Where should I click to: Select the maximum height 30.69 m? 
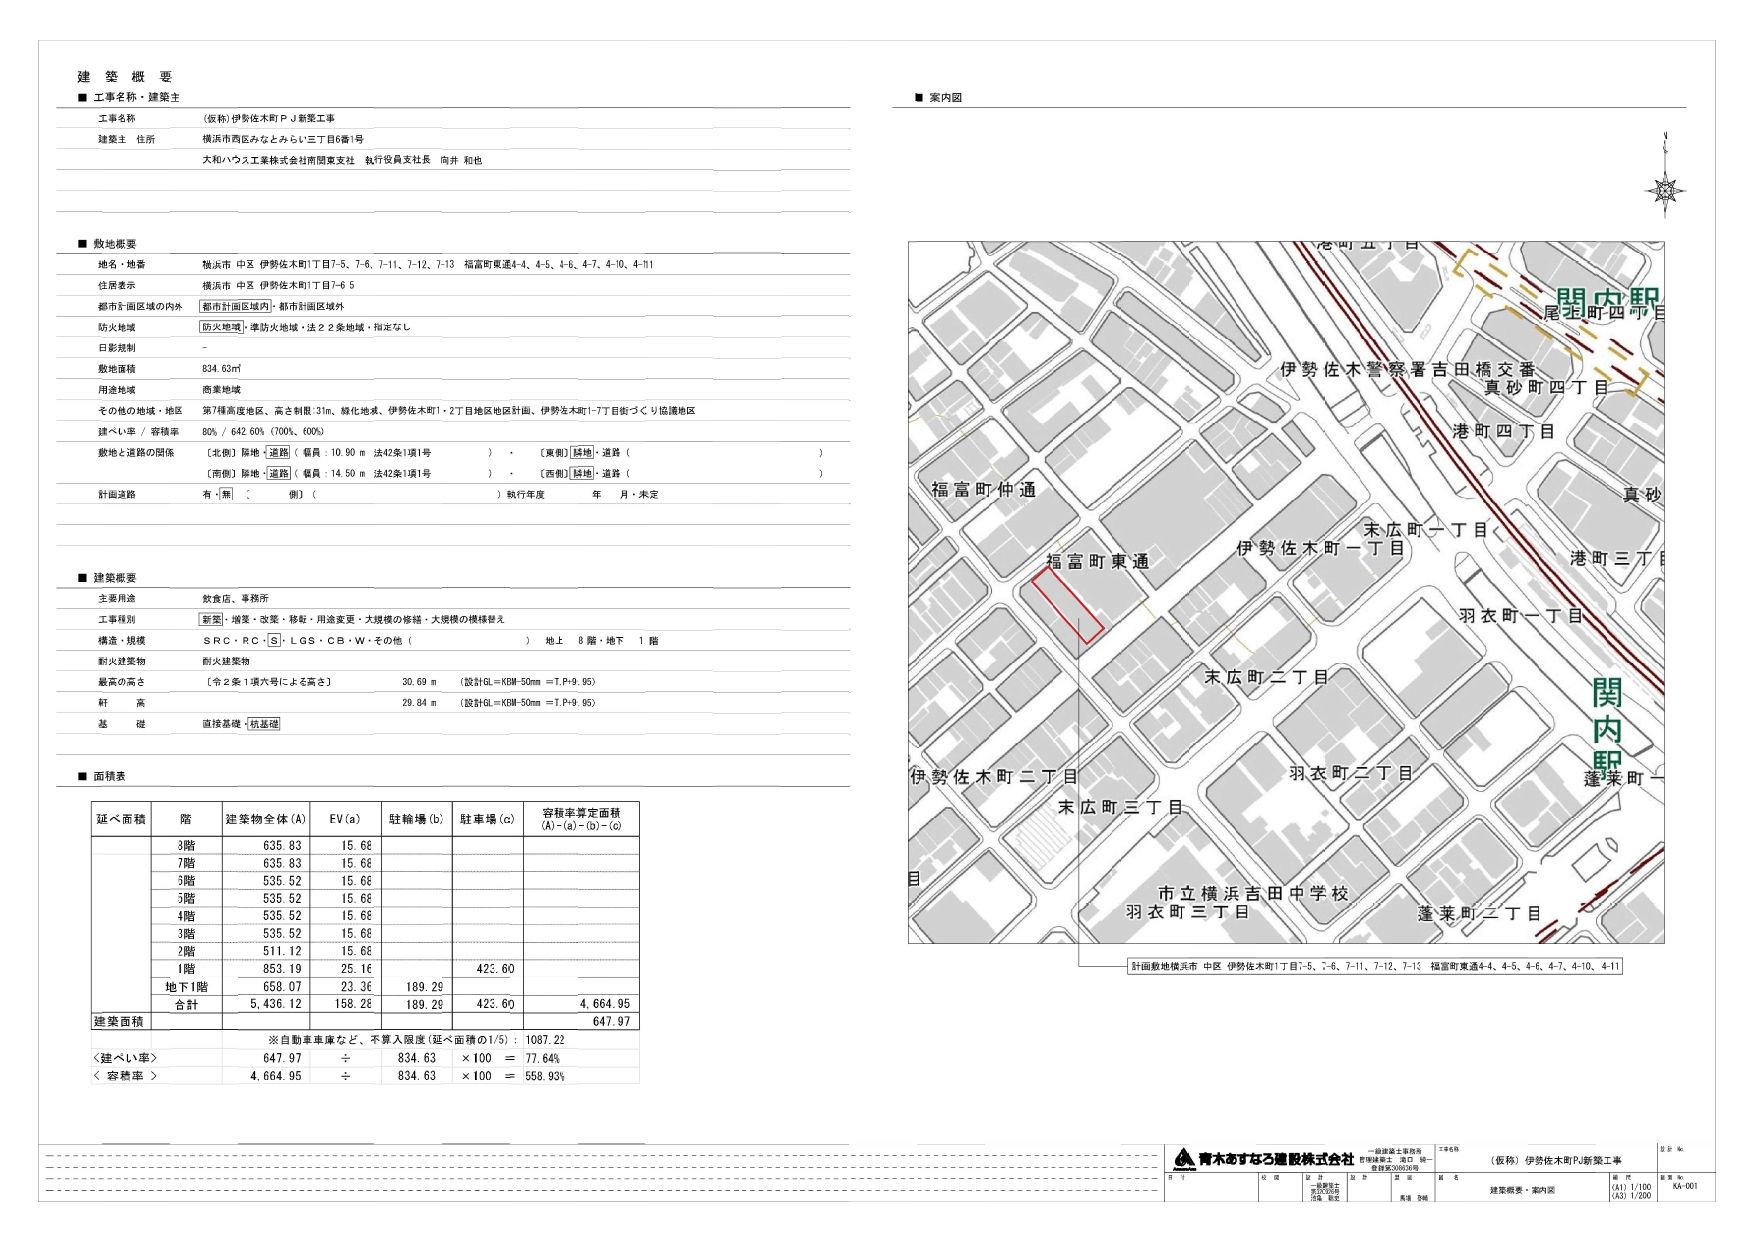(x=420, y=682)
